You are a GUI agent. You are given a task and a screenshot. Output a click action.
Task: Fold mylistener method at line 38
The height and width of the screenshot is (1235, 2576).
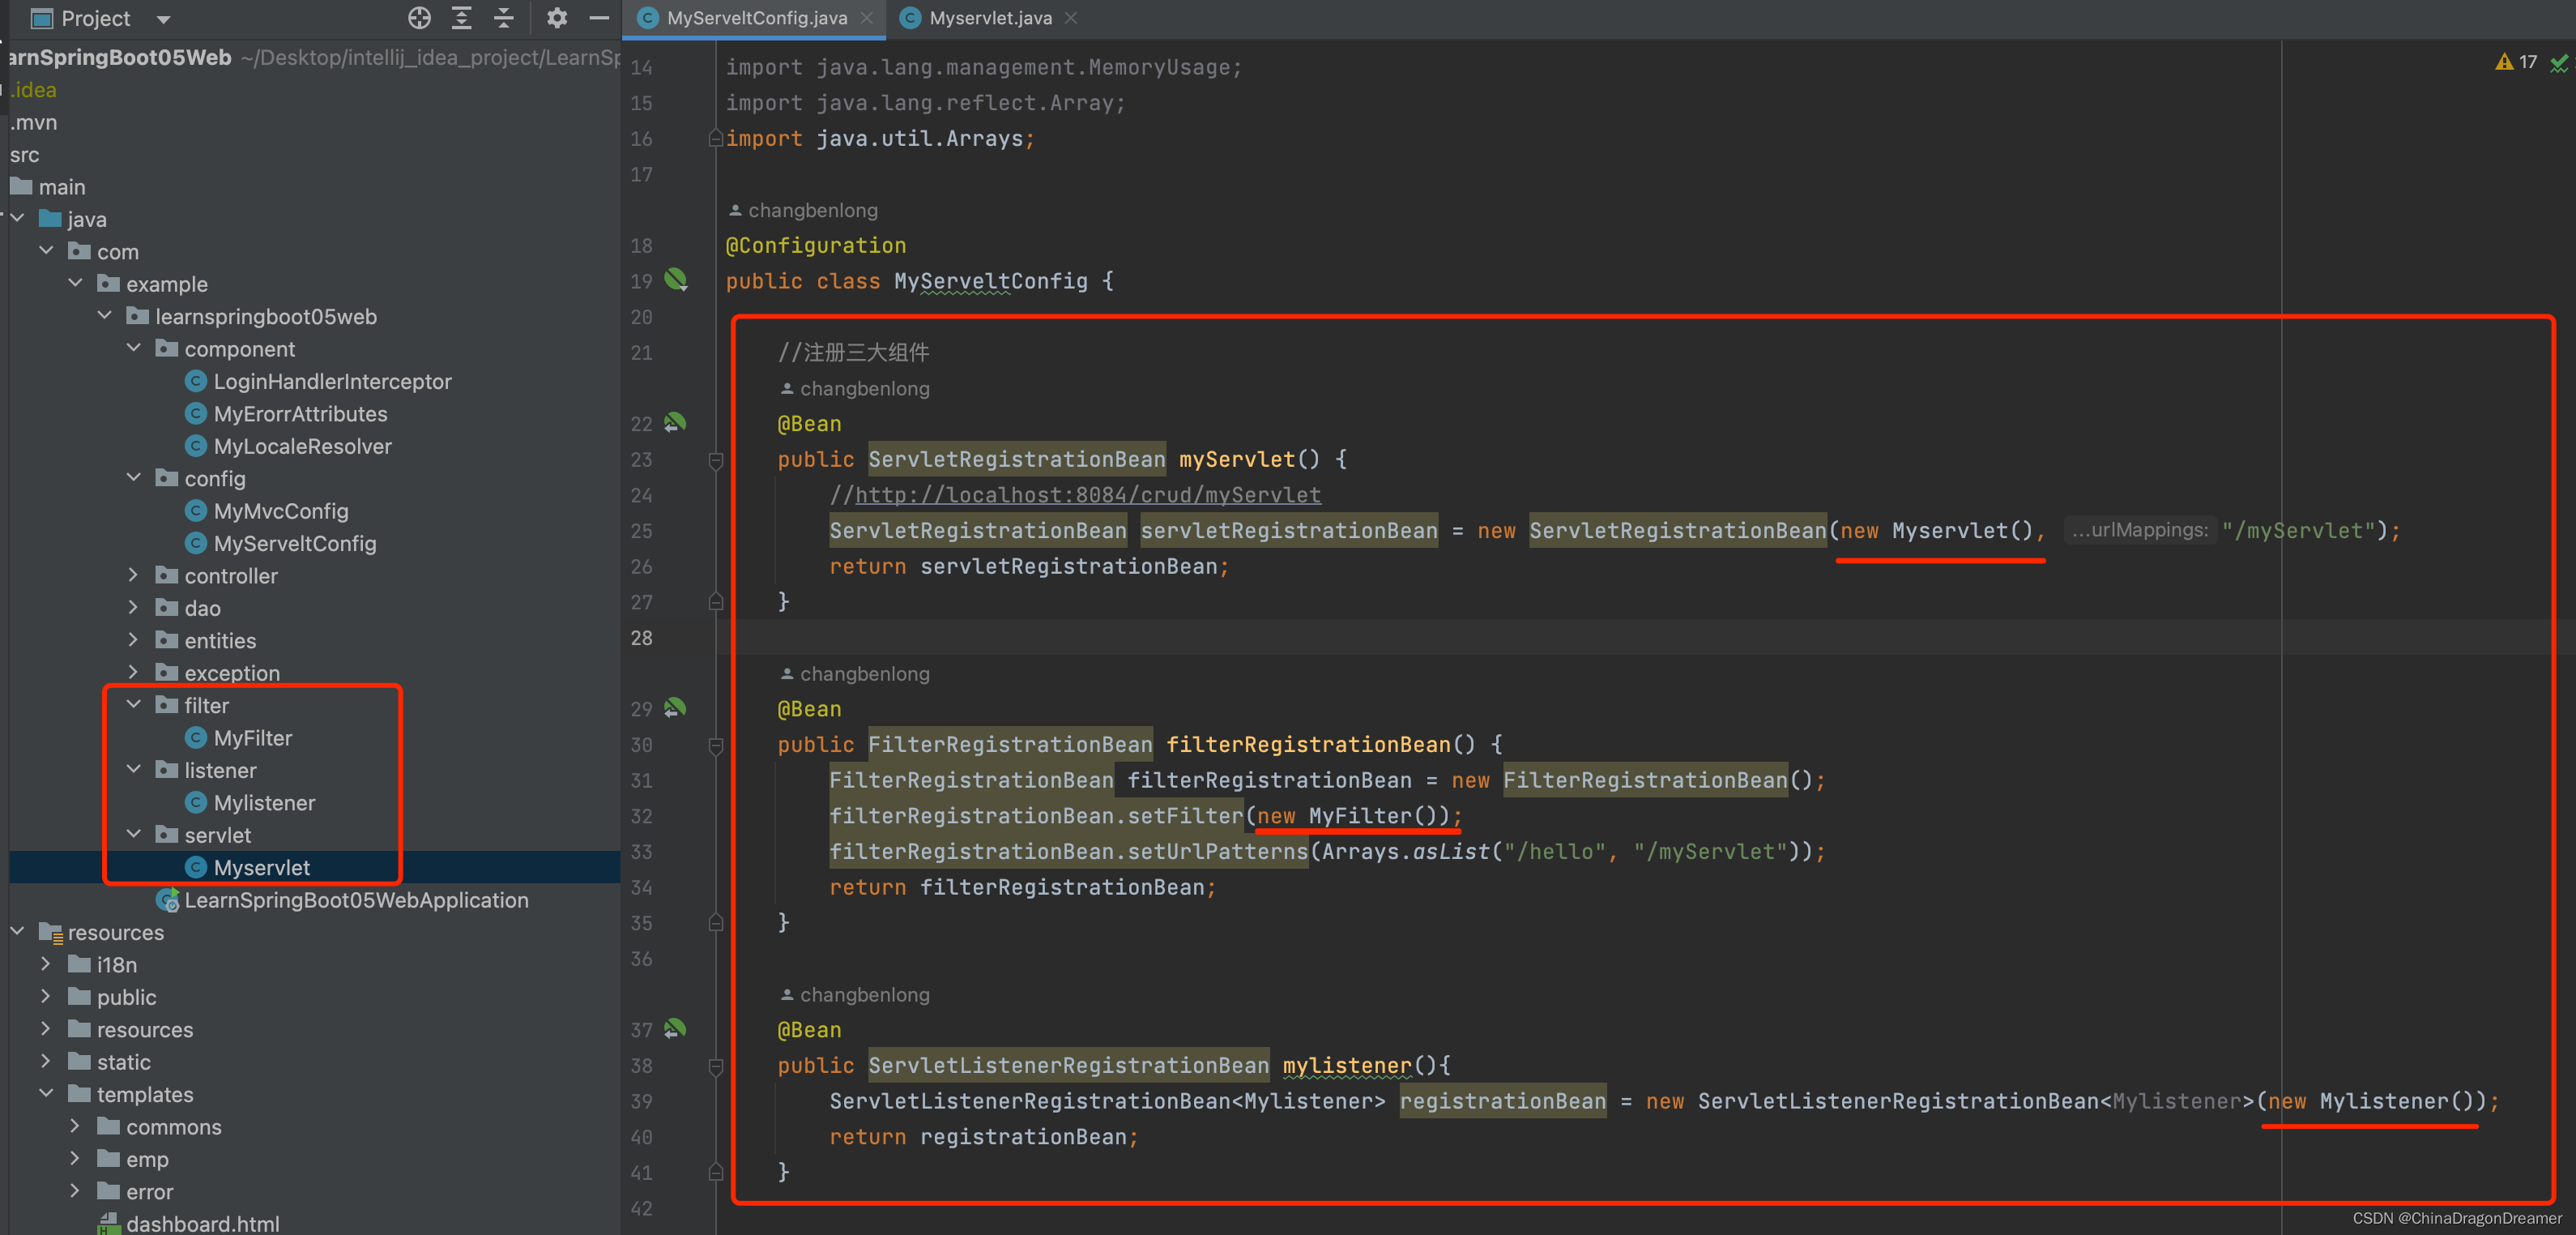pos(716,1066)
